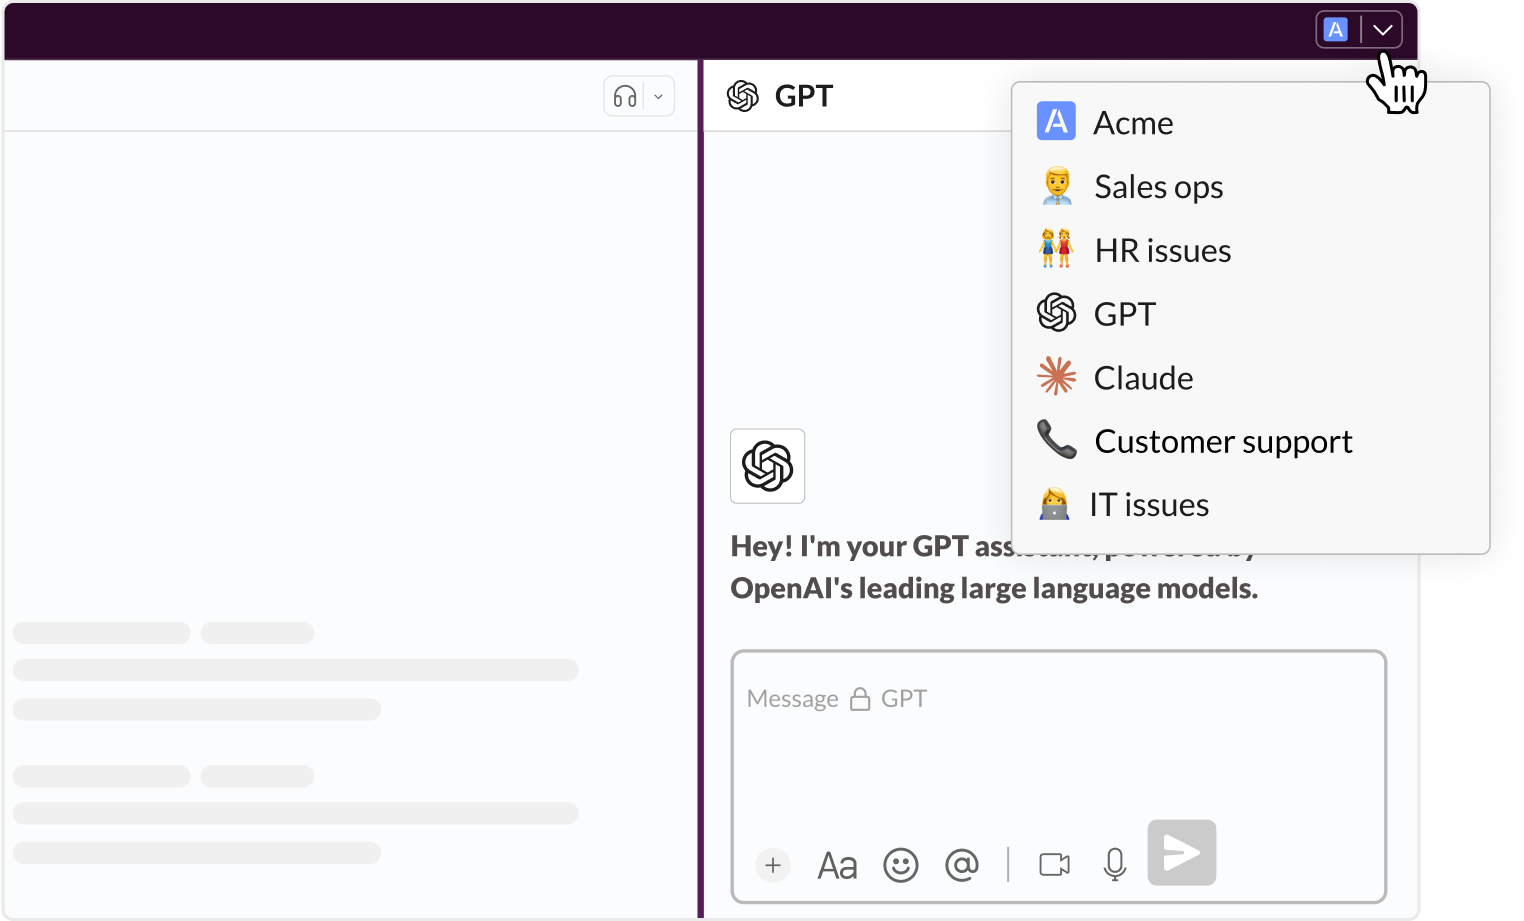This screenshot has height=921, width=1524.
Task: Click the GPT logo in channel header
Action: coord(743,96)
